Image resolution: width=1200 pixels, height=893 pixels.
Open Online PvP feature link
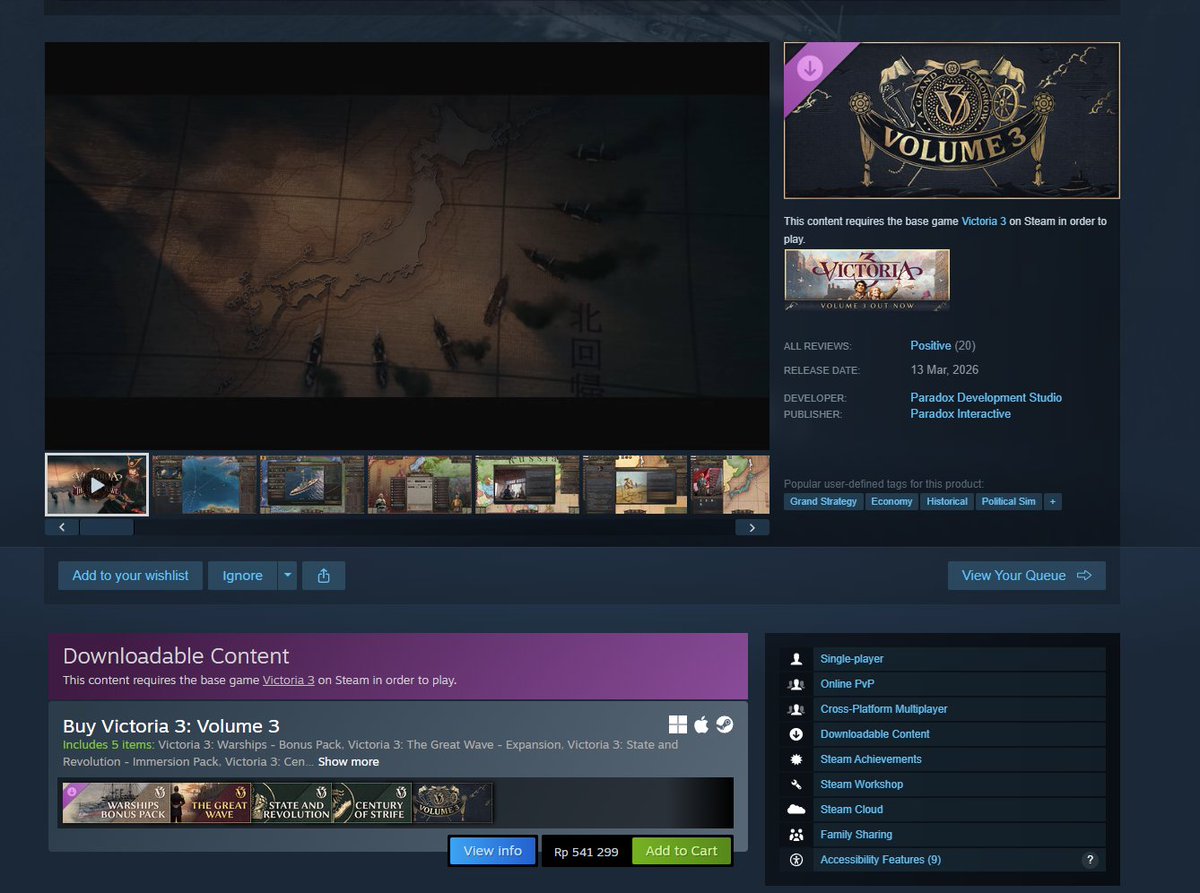pyautogui.click(x=847, y=684)
